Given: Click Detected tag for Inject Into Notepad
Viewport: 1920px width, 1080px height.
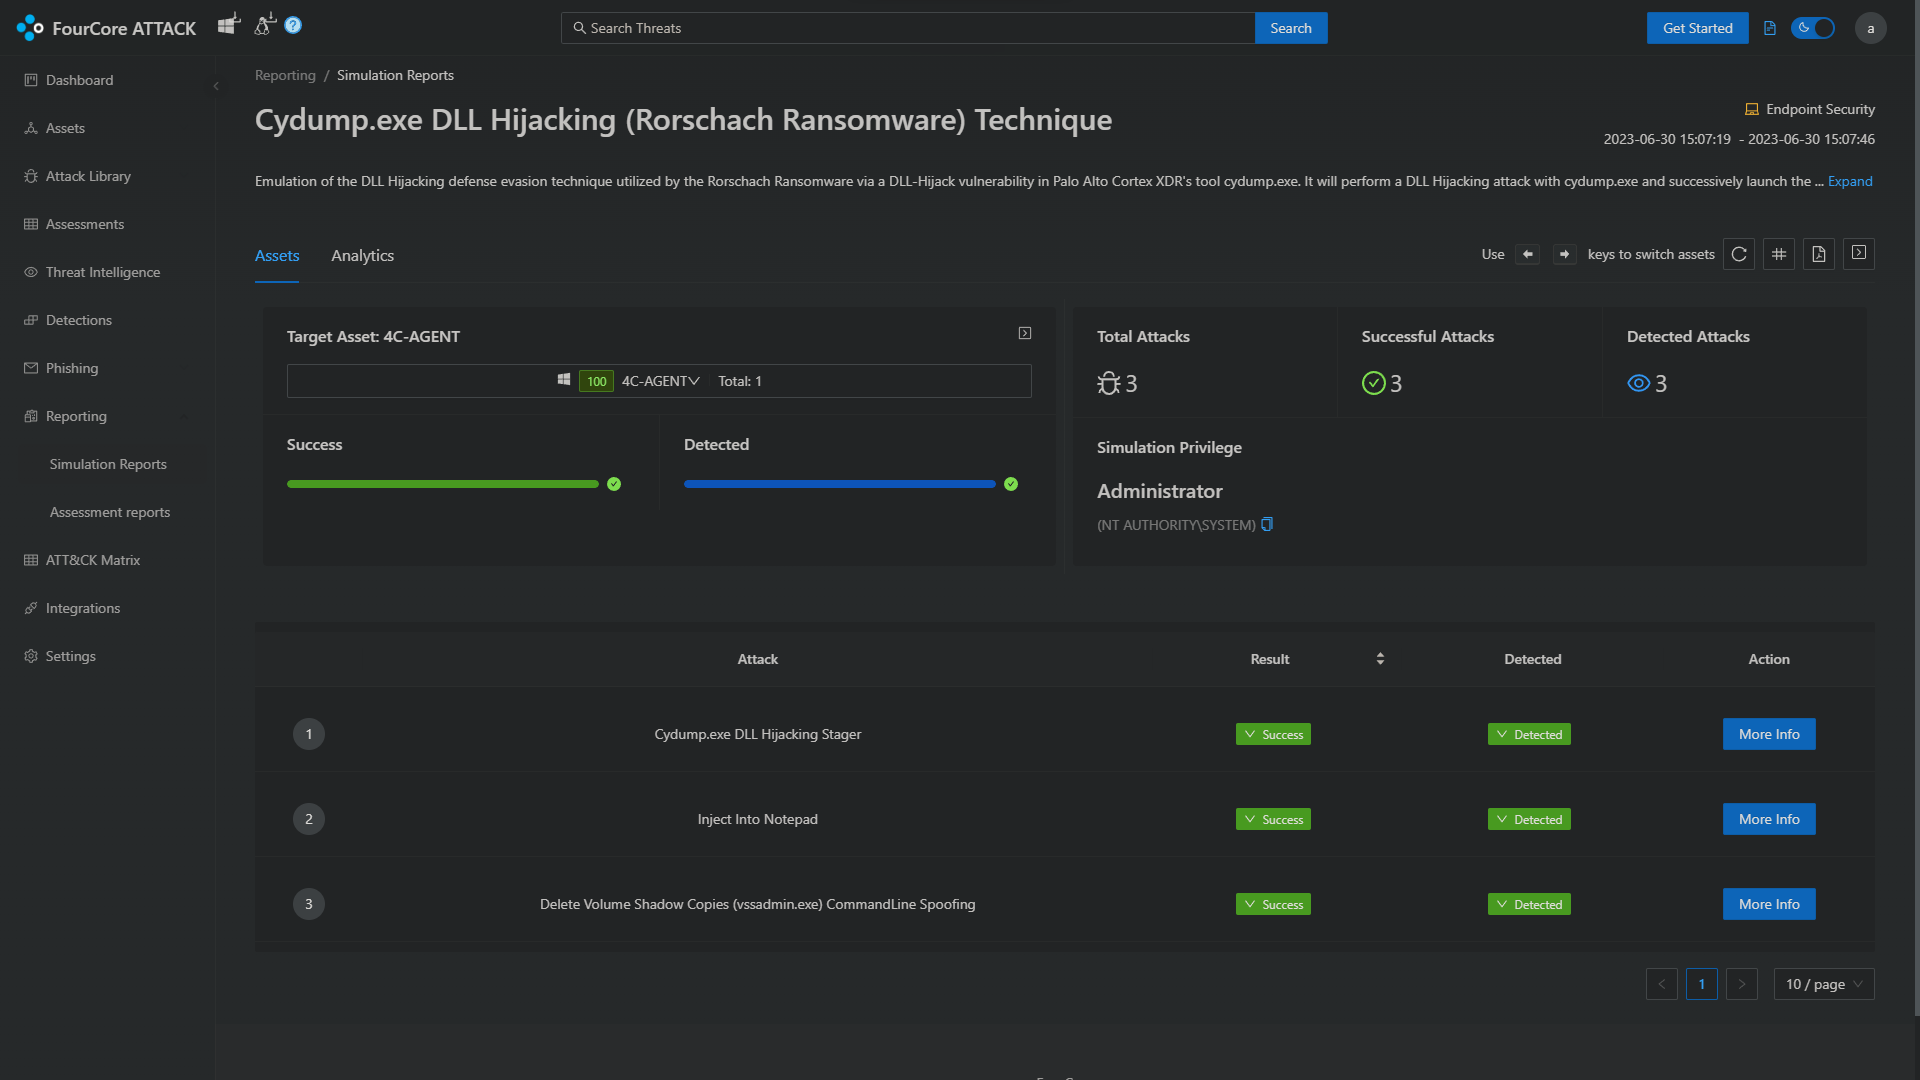Looking at the screenshot, I should click(x=1529, y=819).
